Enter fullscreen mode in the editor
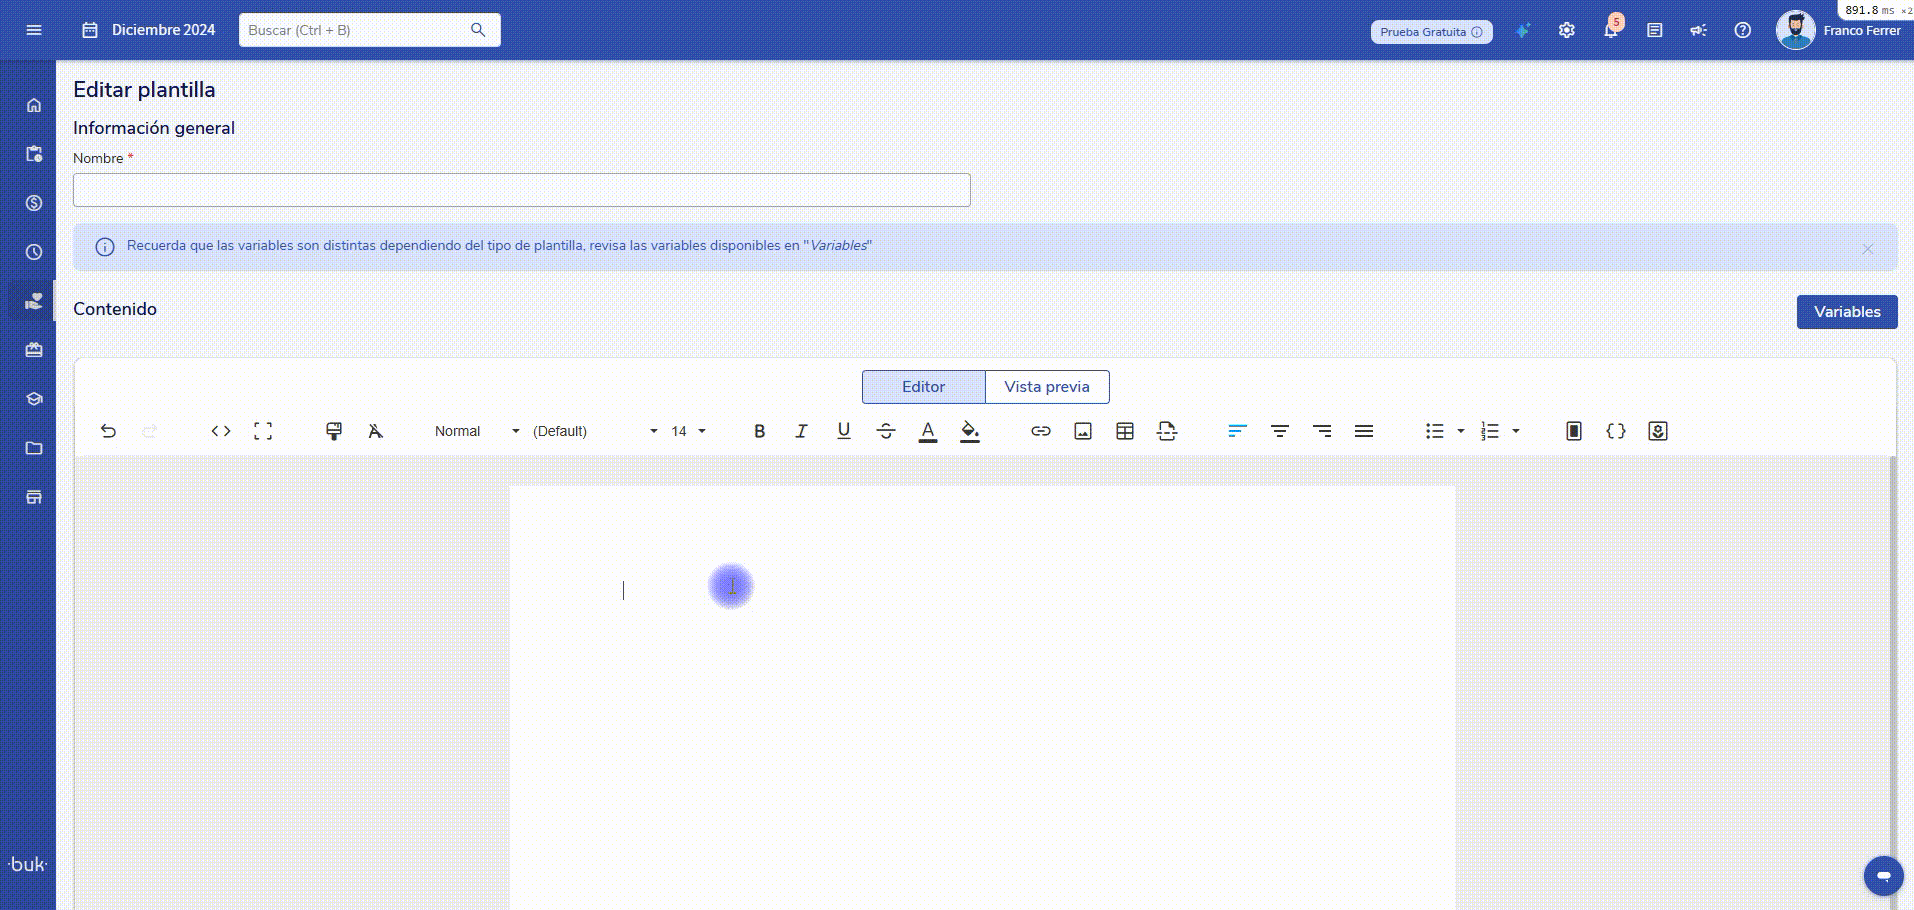The image size is (1914, 910). [263, 431]
